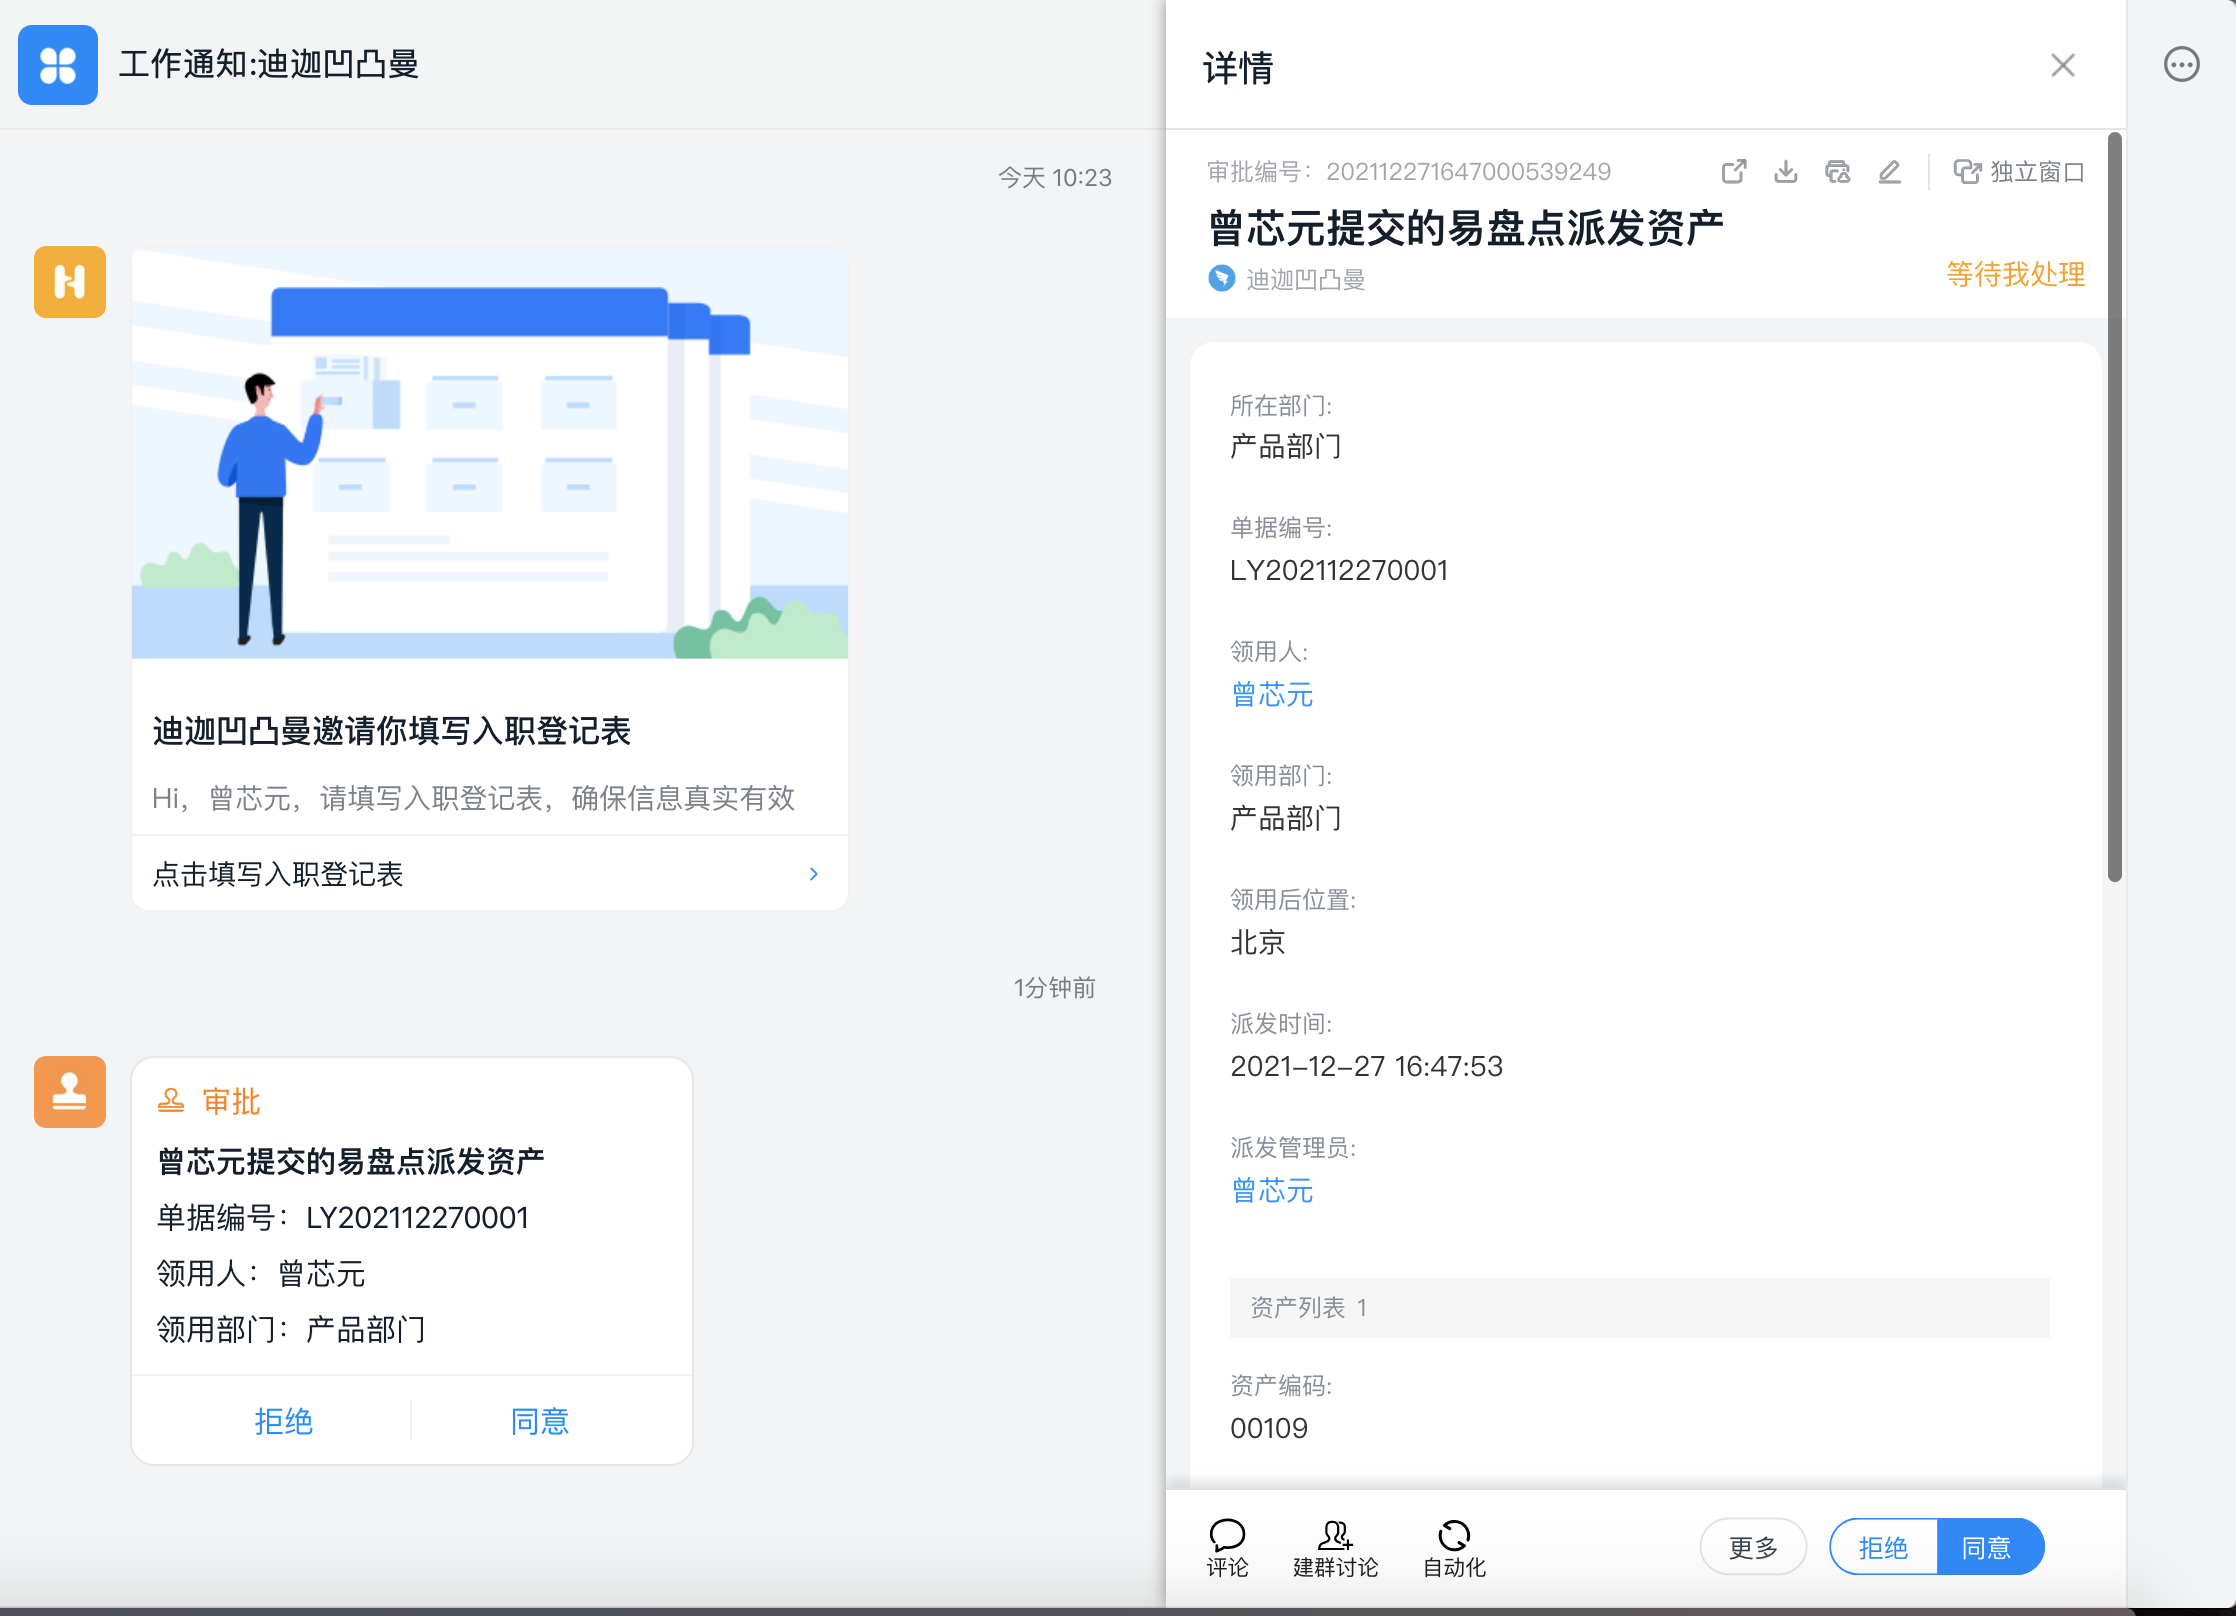Click the more options ellipsis icon
This screenshot has width=2236, height=1616.
(x=2181, y=65)
